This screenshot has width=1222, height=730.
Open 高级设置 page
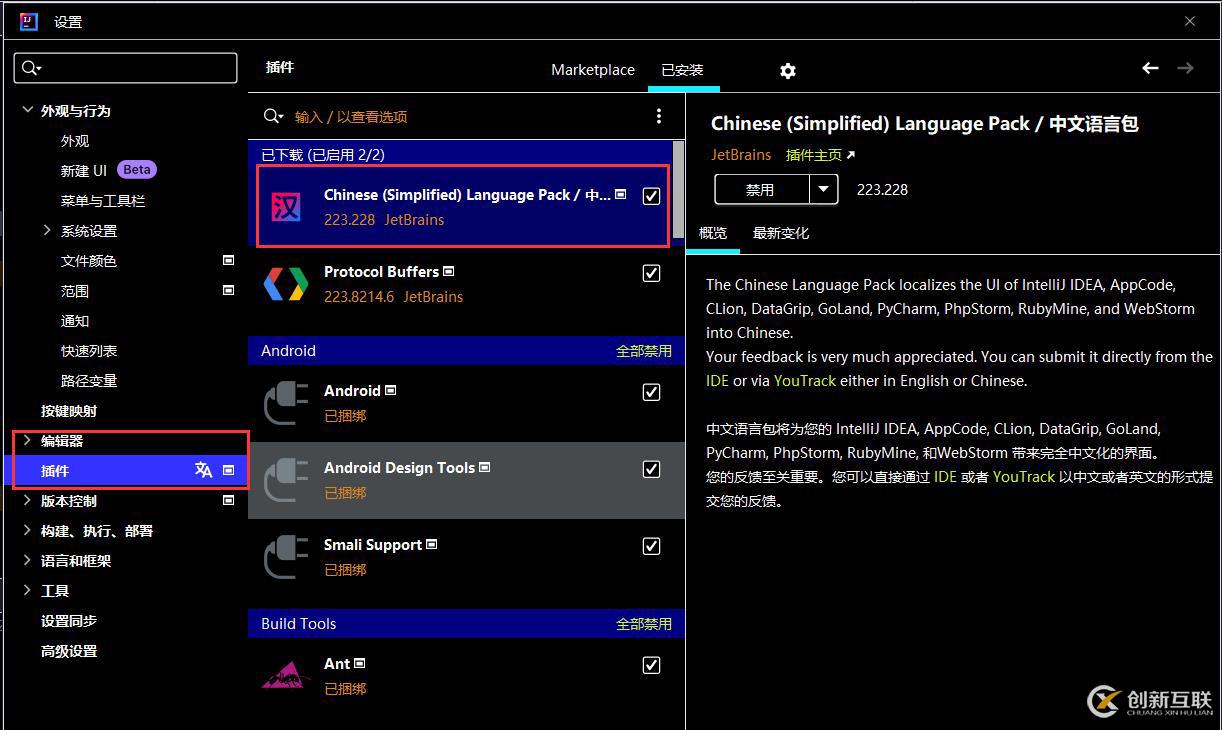[x=69, y=650]
